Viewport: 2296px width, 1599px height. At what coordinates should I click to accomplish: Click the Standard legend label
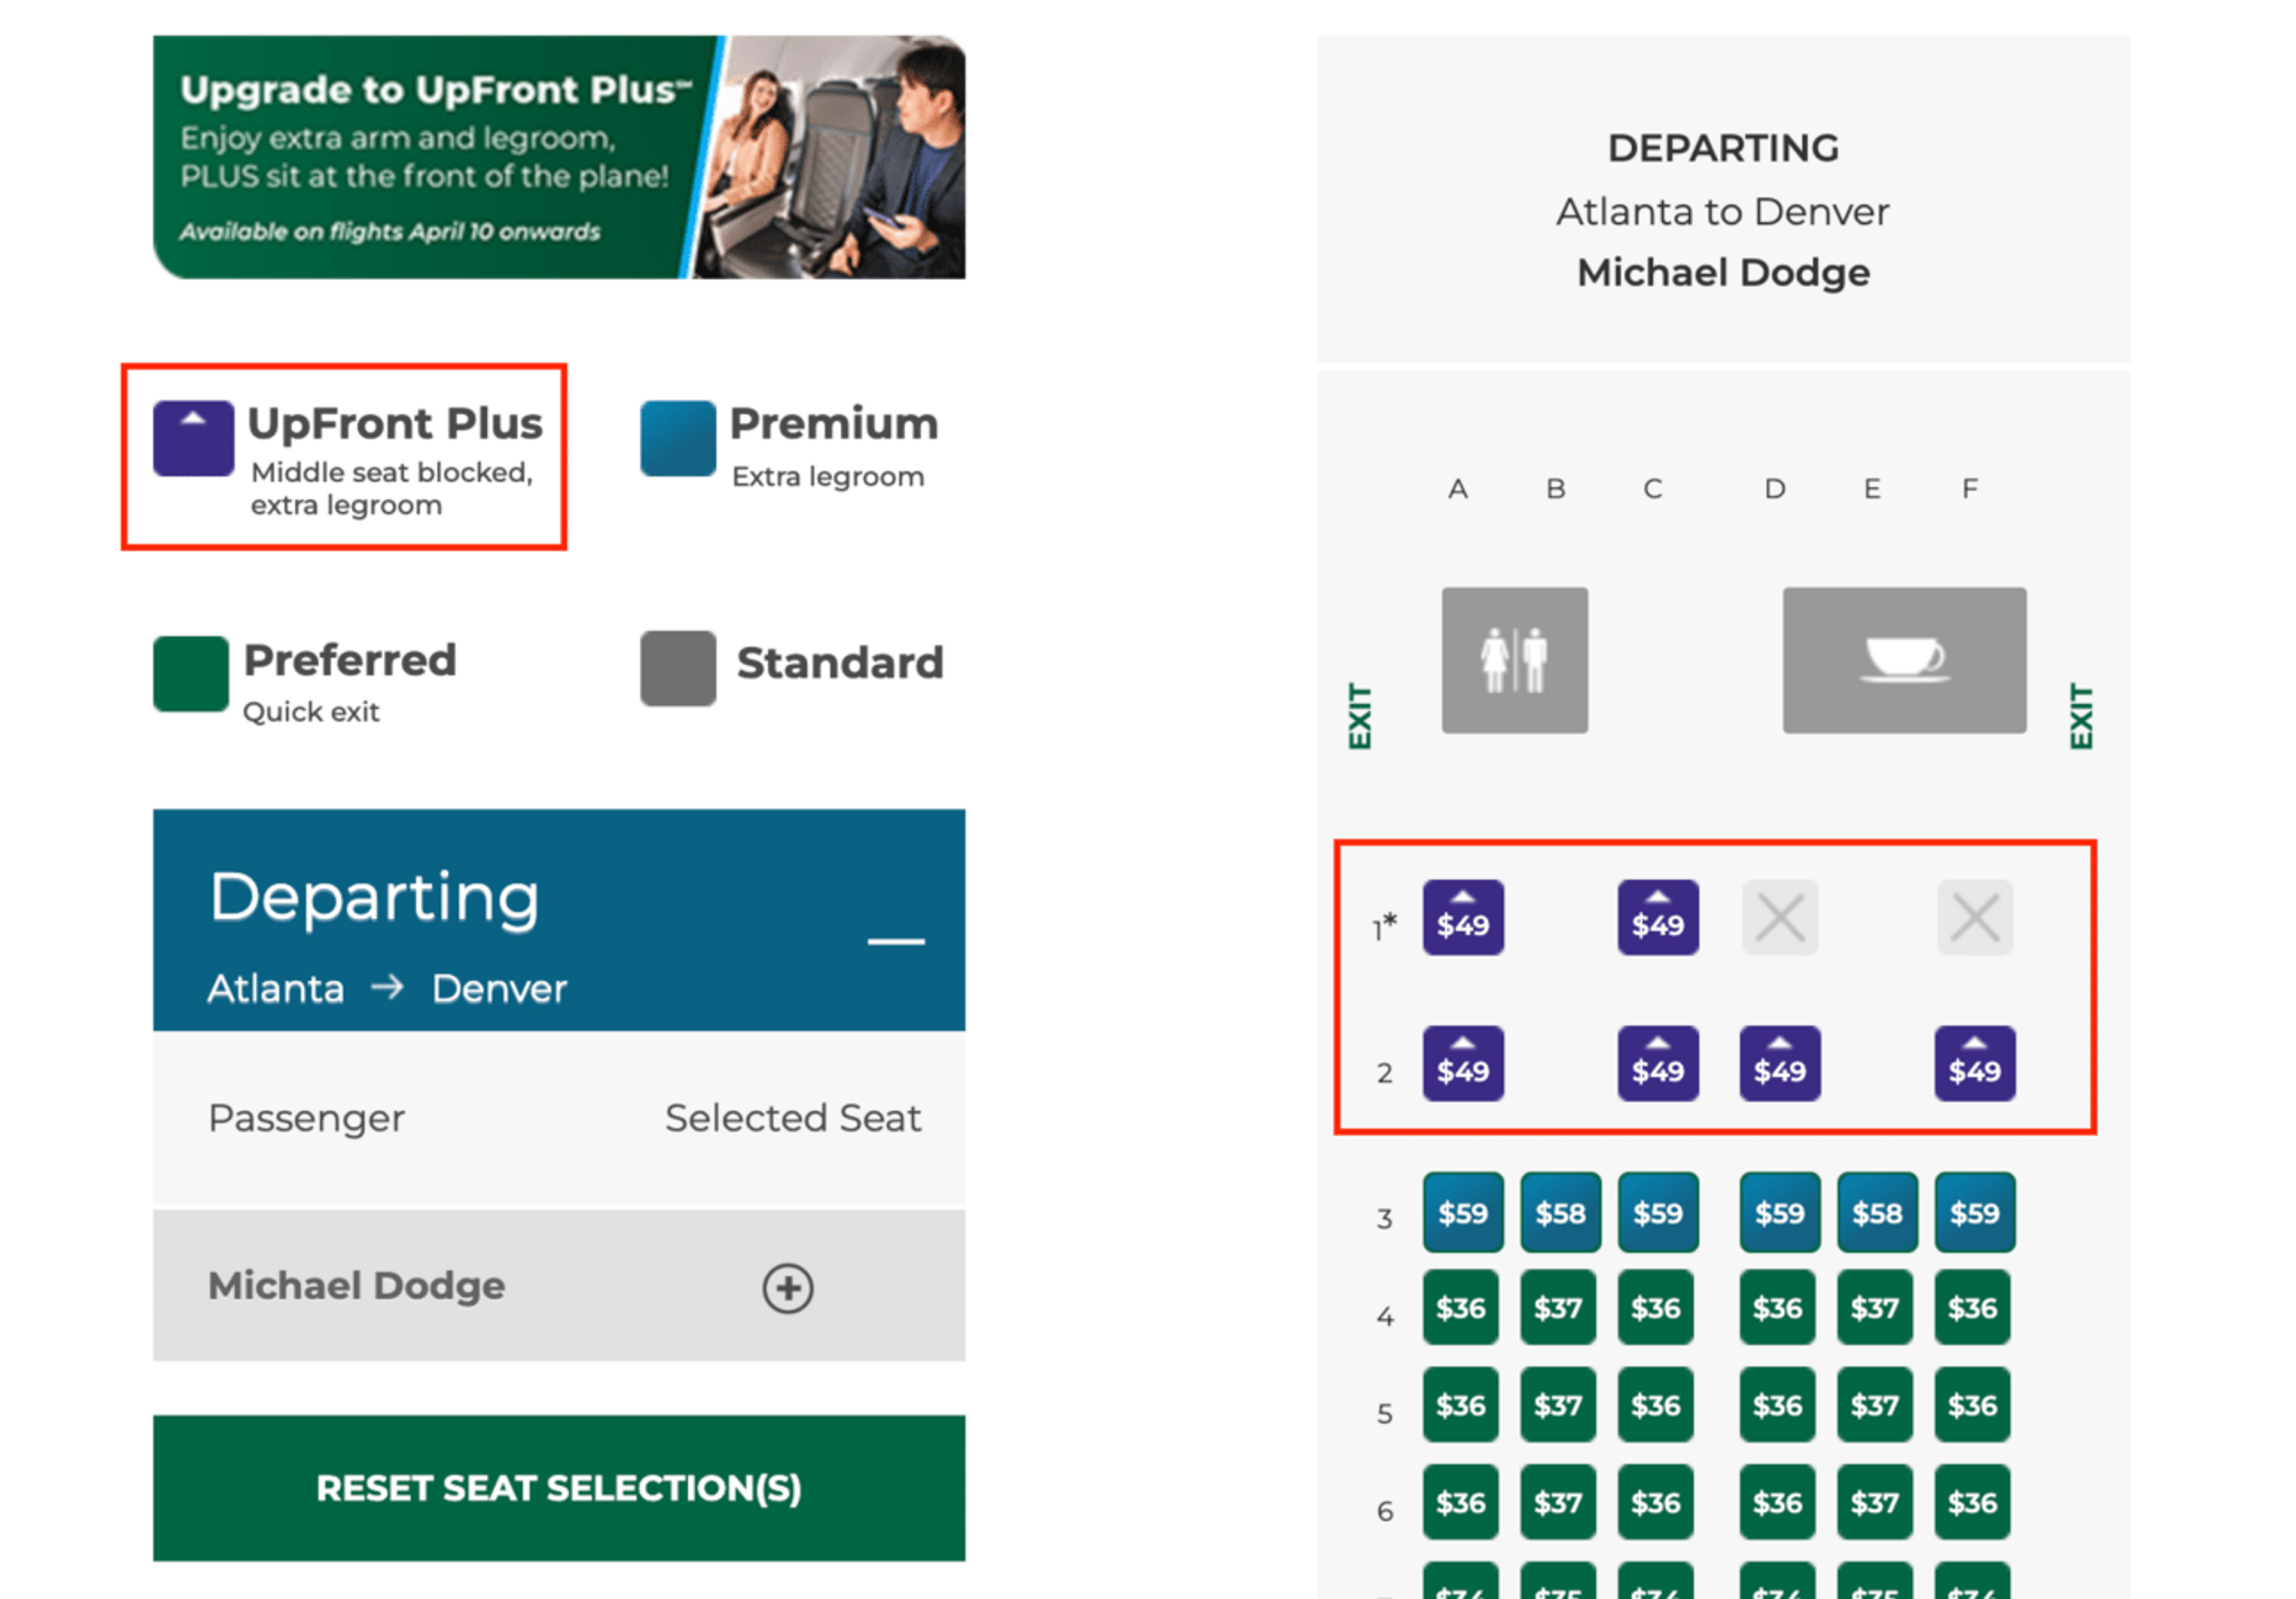click(x=840, y=662)
